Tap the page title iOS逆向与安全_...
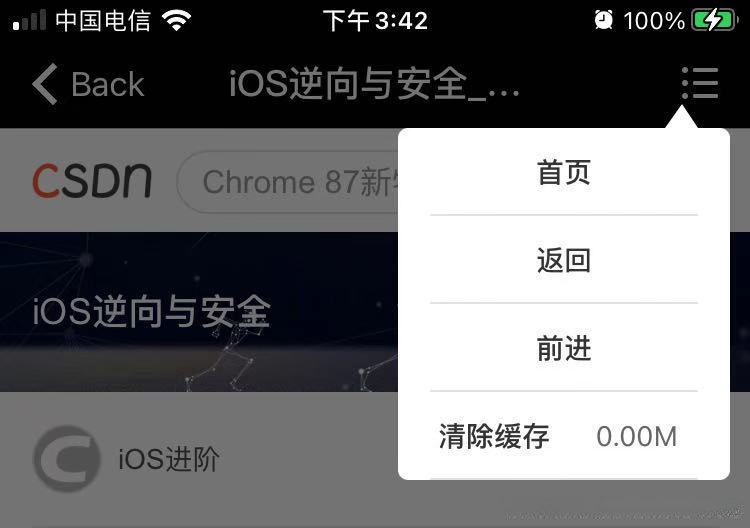750x528 pixels. [x=375, y=84]
